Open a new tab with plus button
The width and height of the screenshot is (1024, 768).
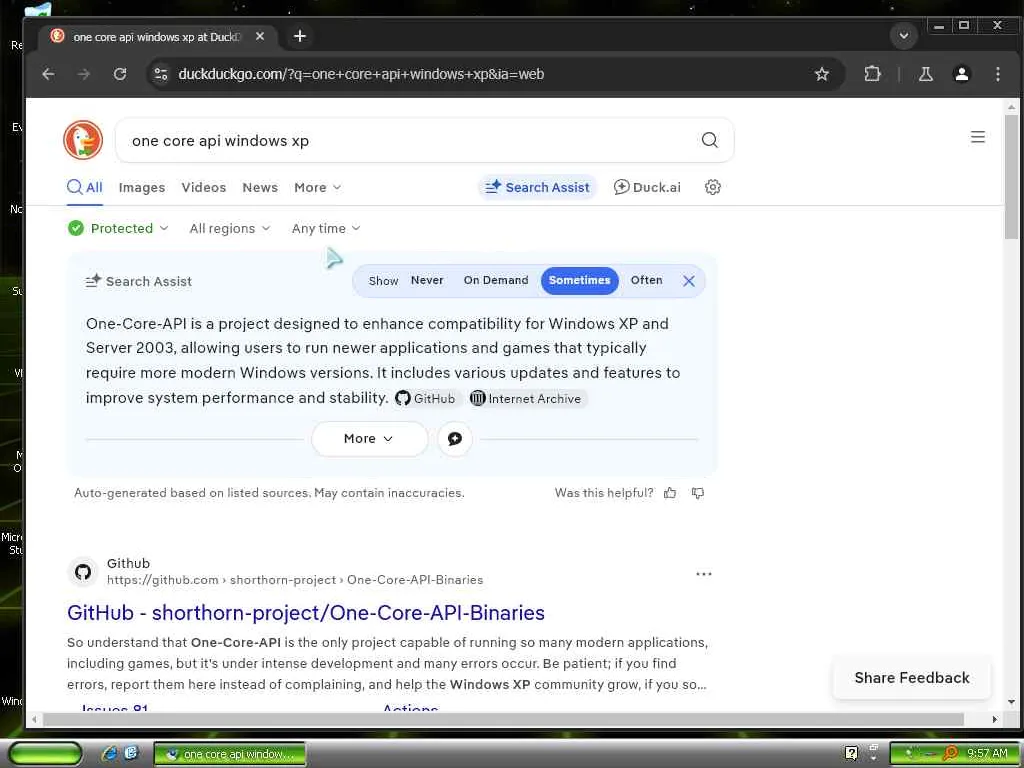click(300, 36)
